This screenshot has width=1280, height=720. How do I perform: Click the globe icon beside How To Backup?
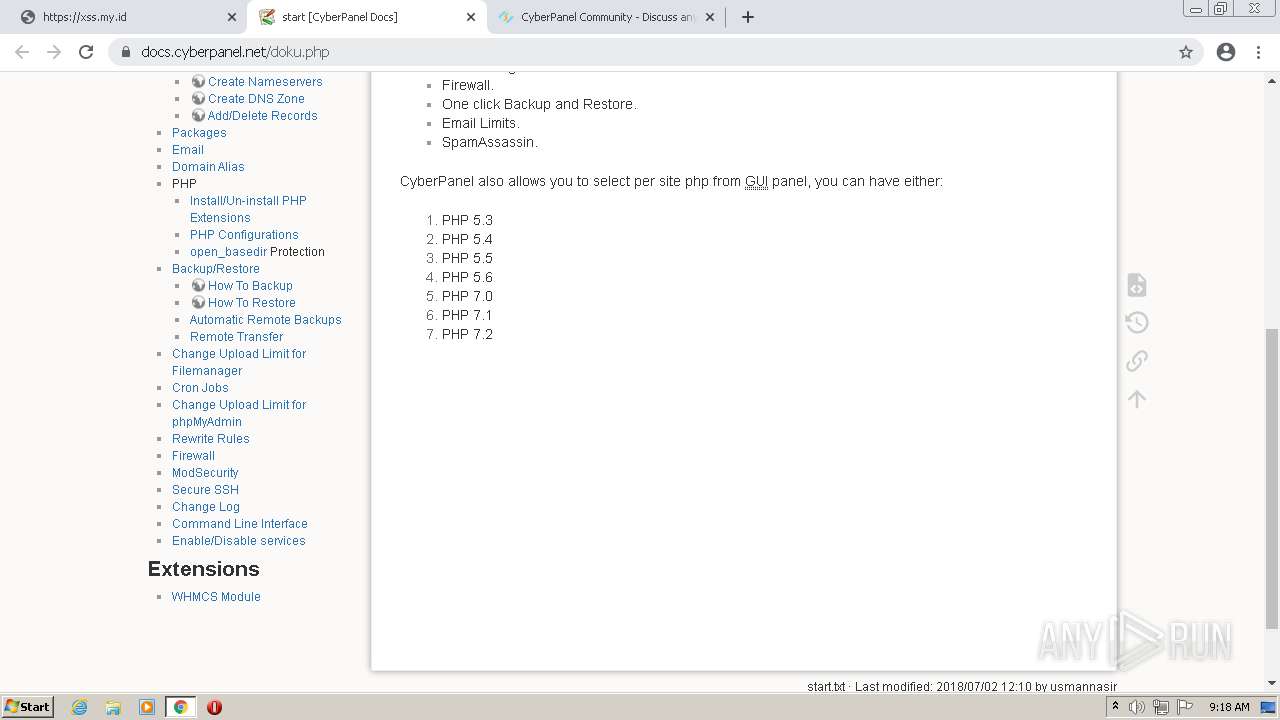198,285
